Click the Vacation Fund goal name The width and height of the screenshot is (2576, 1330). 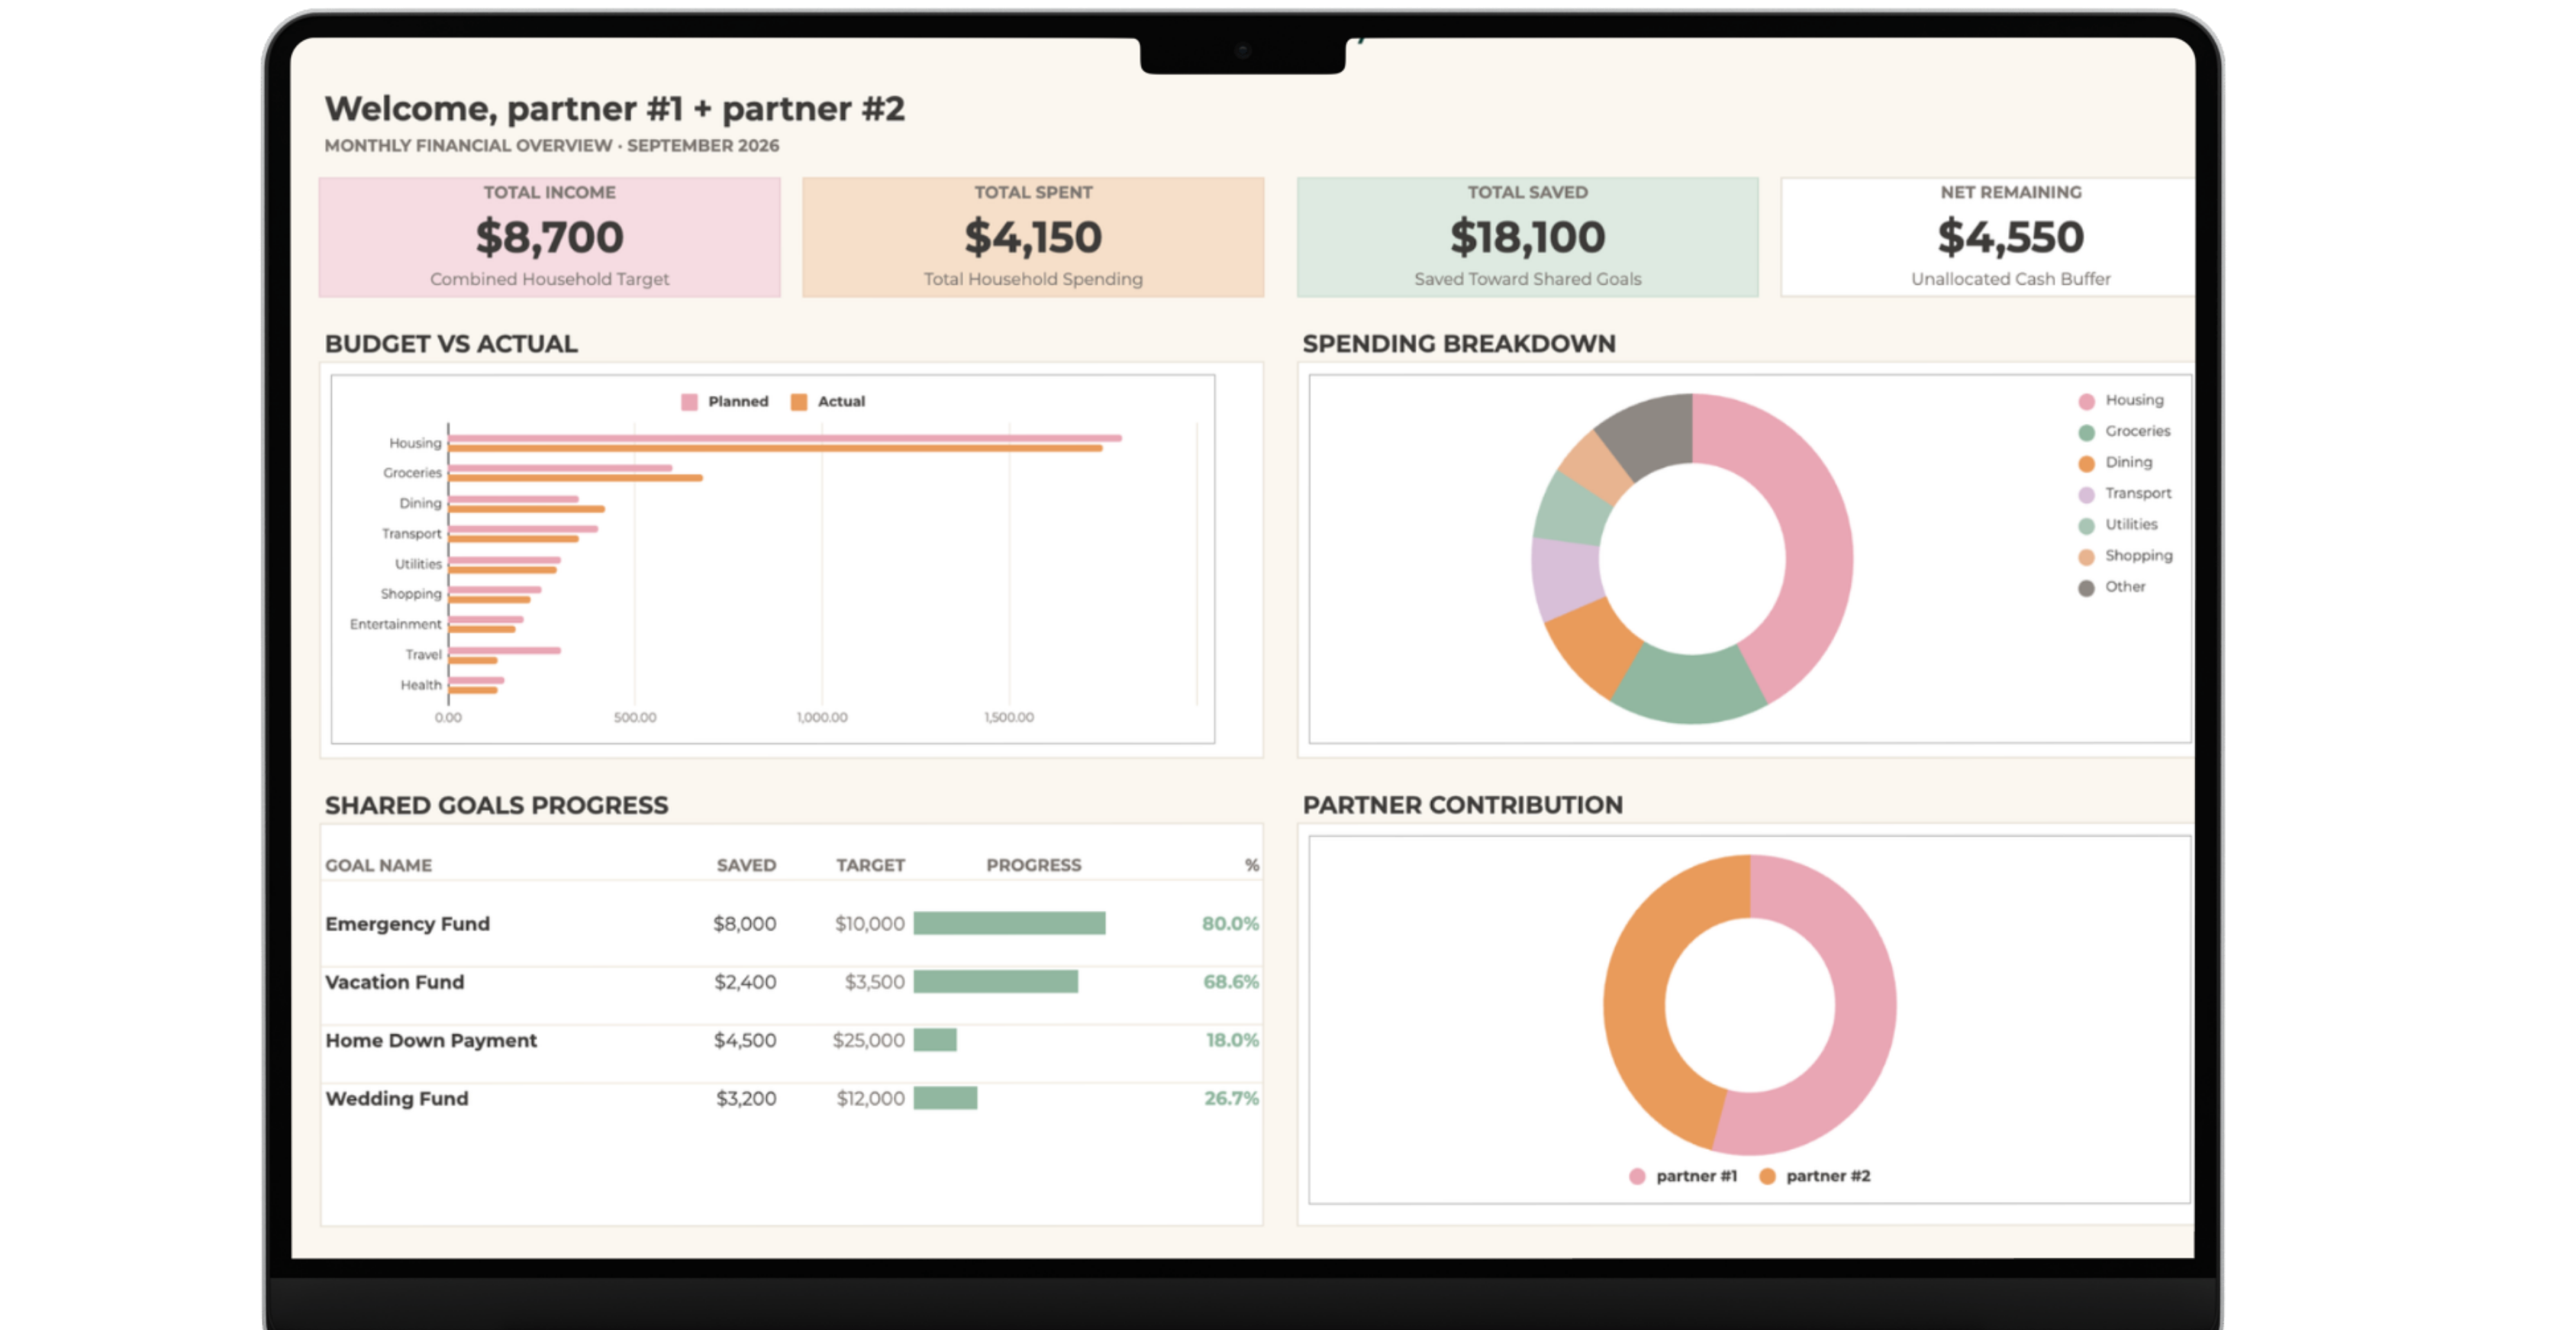395,982
